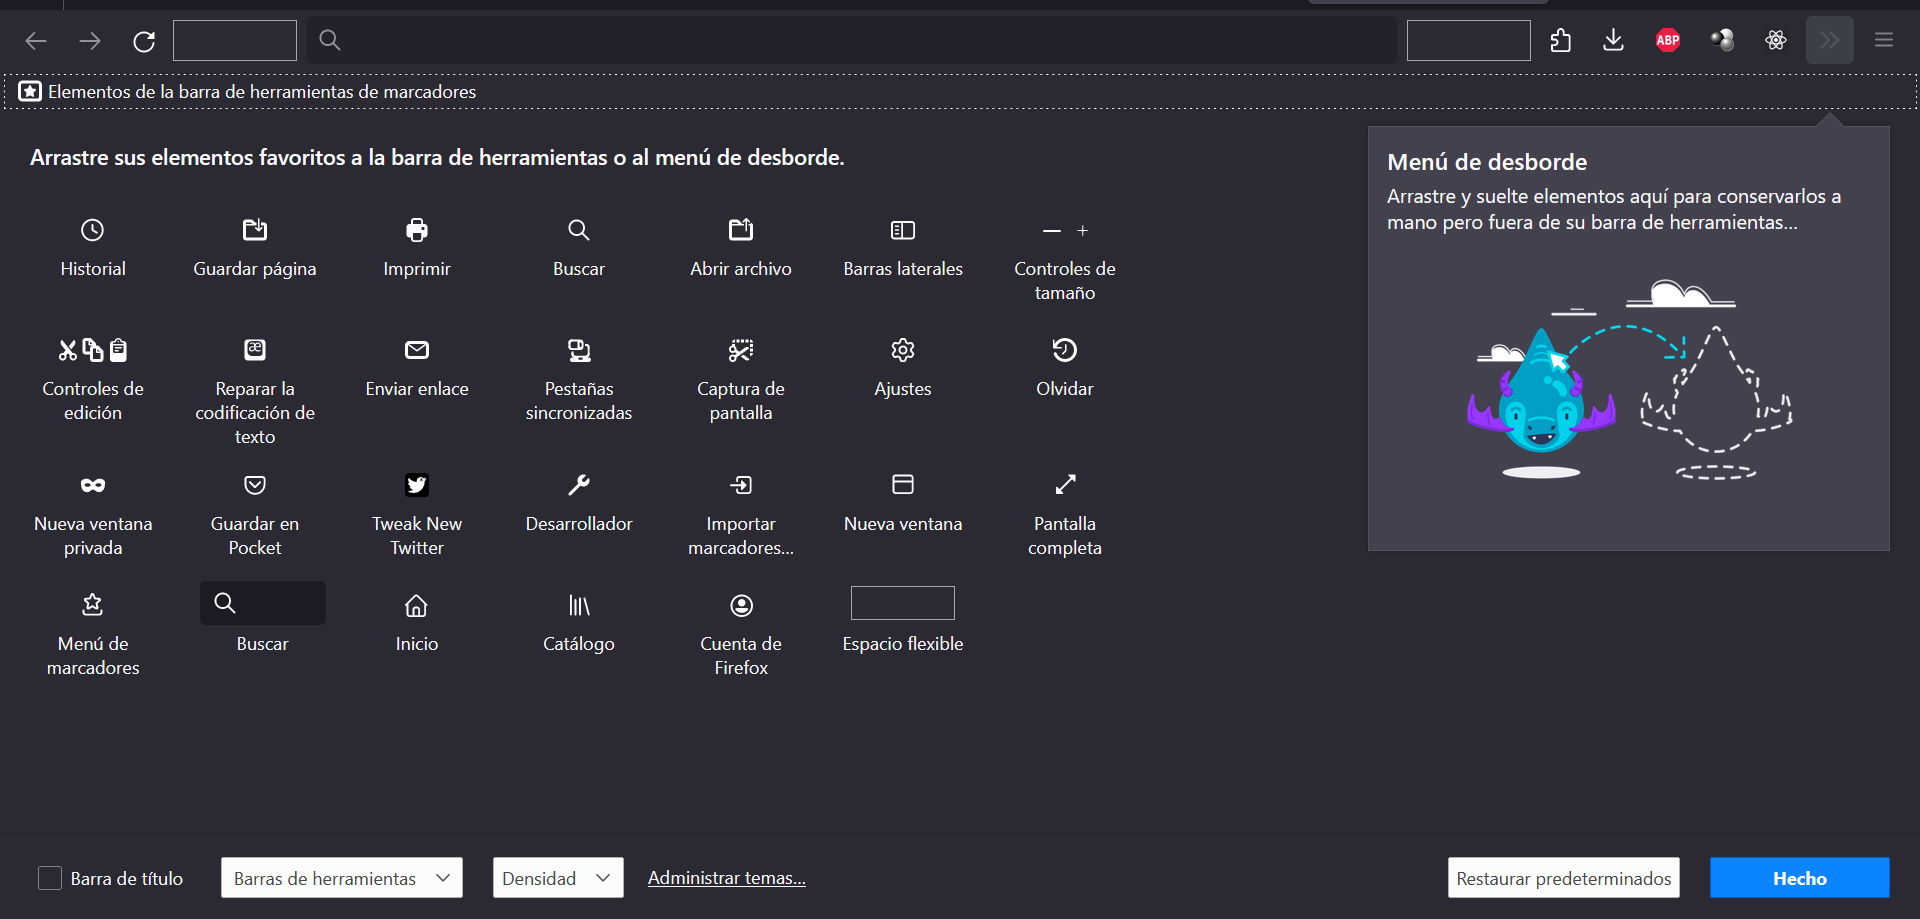This screenshot has width=1920, height=919.
Task: Click the Nueva ventana privada mask icon
Action: [93, 485]
